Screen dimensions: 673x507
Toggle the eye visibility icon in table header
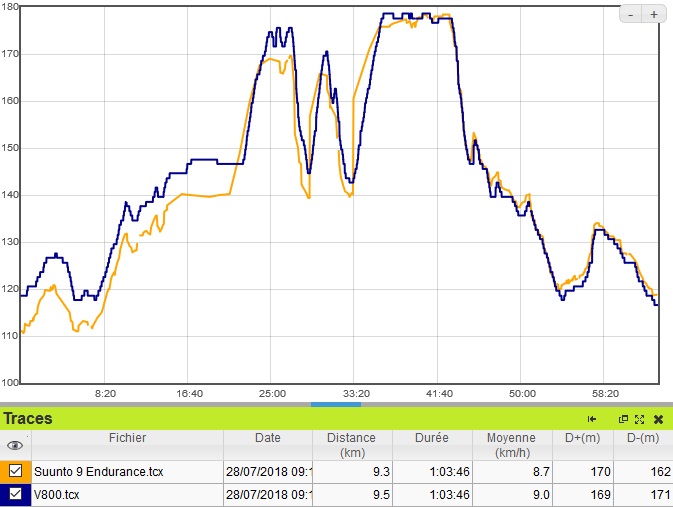[15, 446]
